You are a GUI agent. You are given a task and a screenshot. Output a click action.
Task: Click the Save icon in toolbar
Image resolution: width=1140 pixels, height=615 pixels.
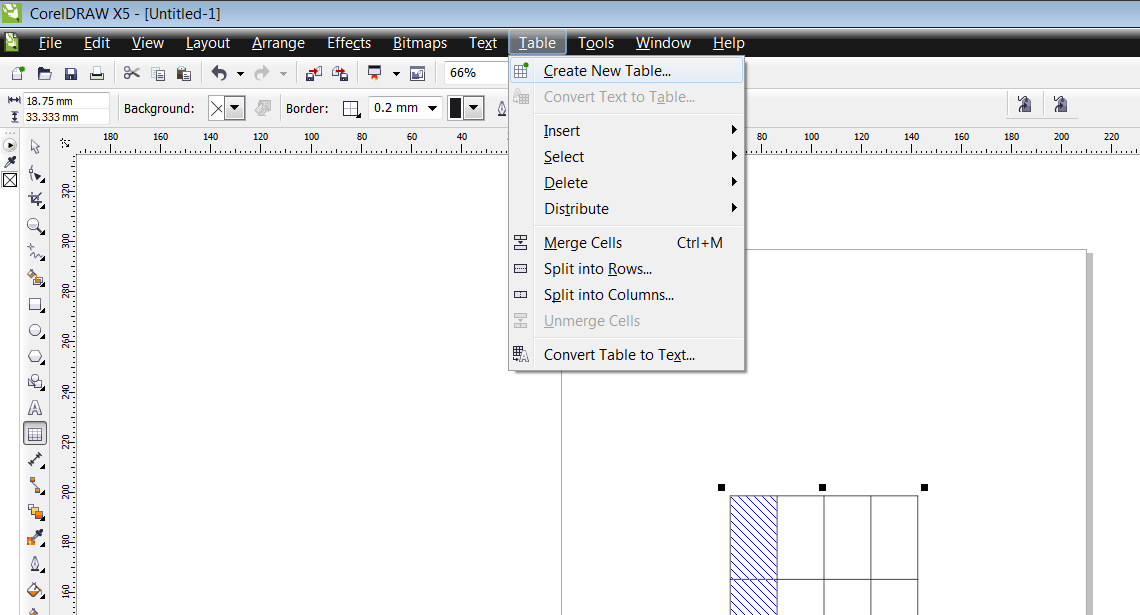71,73
